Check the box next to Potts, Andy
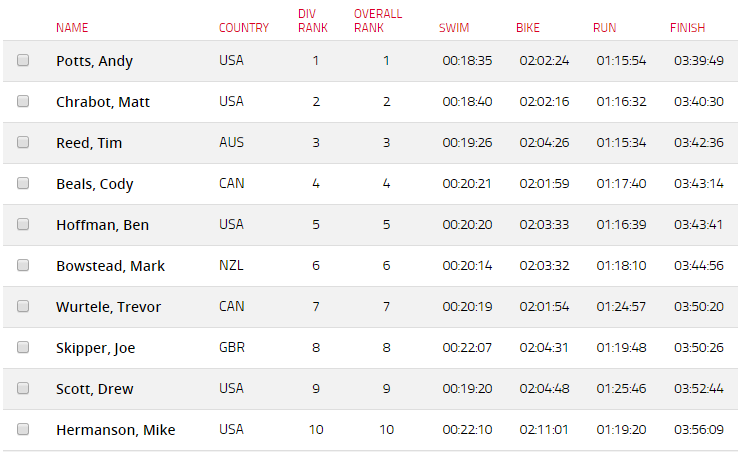Image resolution: width=741 pixels, height=452 pixels. coord(23,60)
